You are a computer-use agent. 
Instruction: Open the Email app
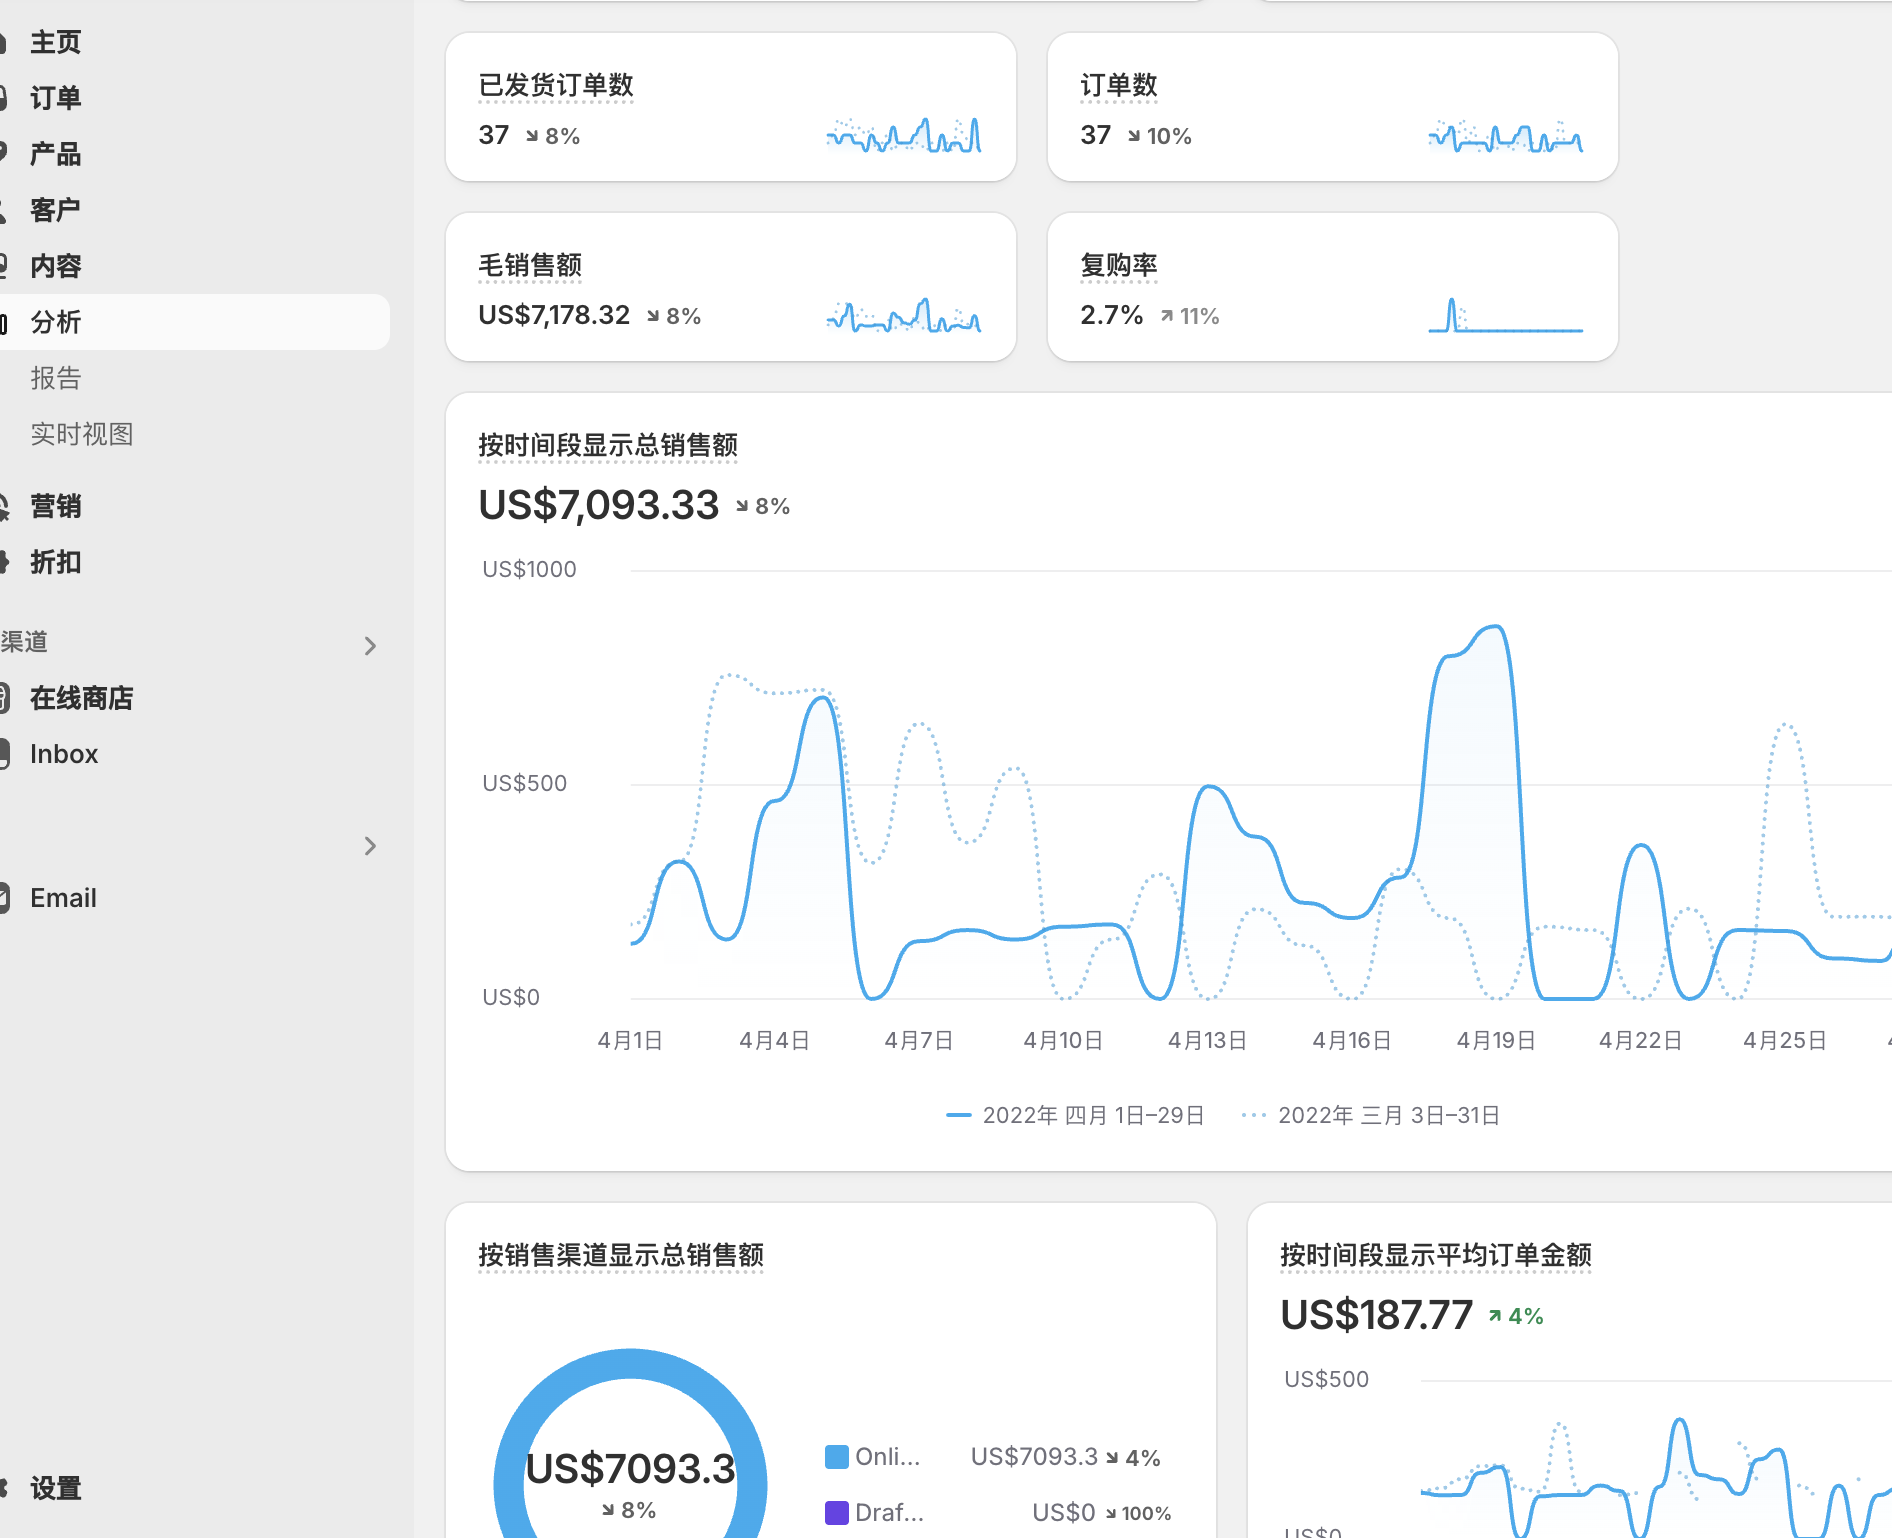[63, 898]
